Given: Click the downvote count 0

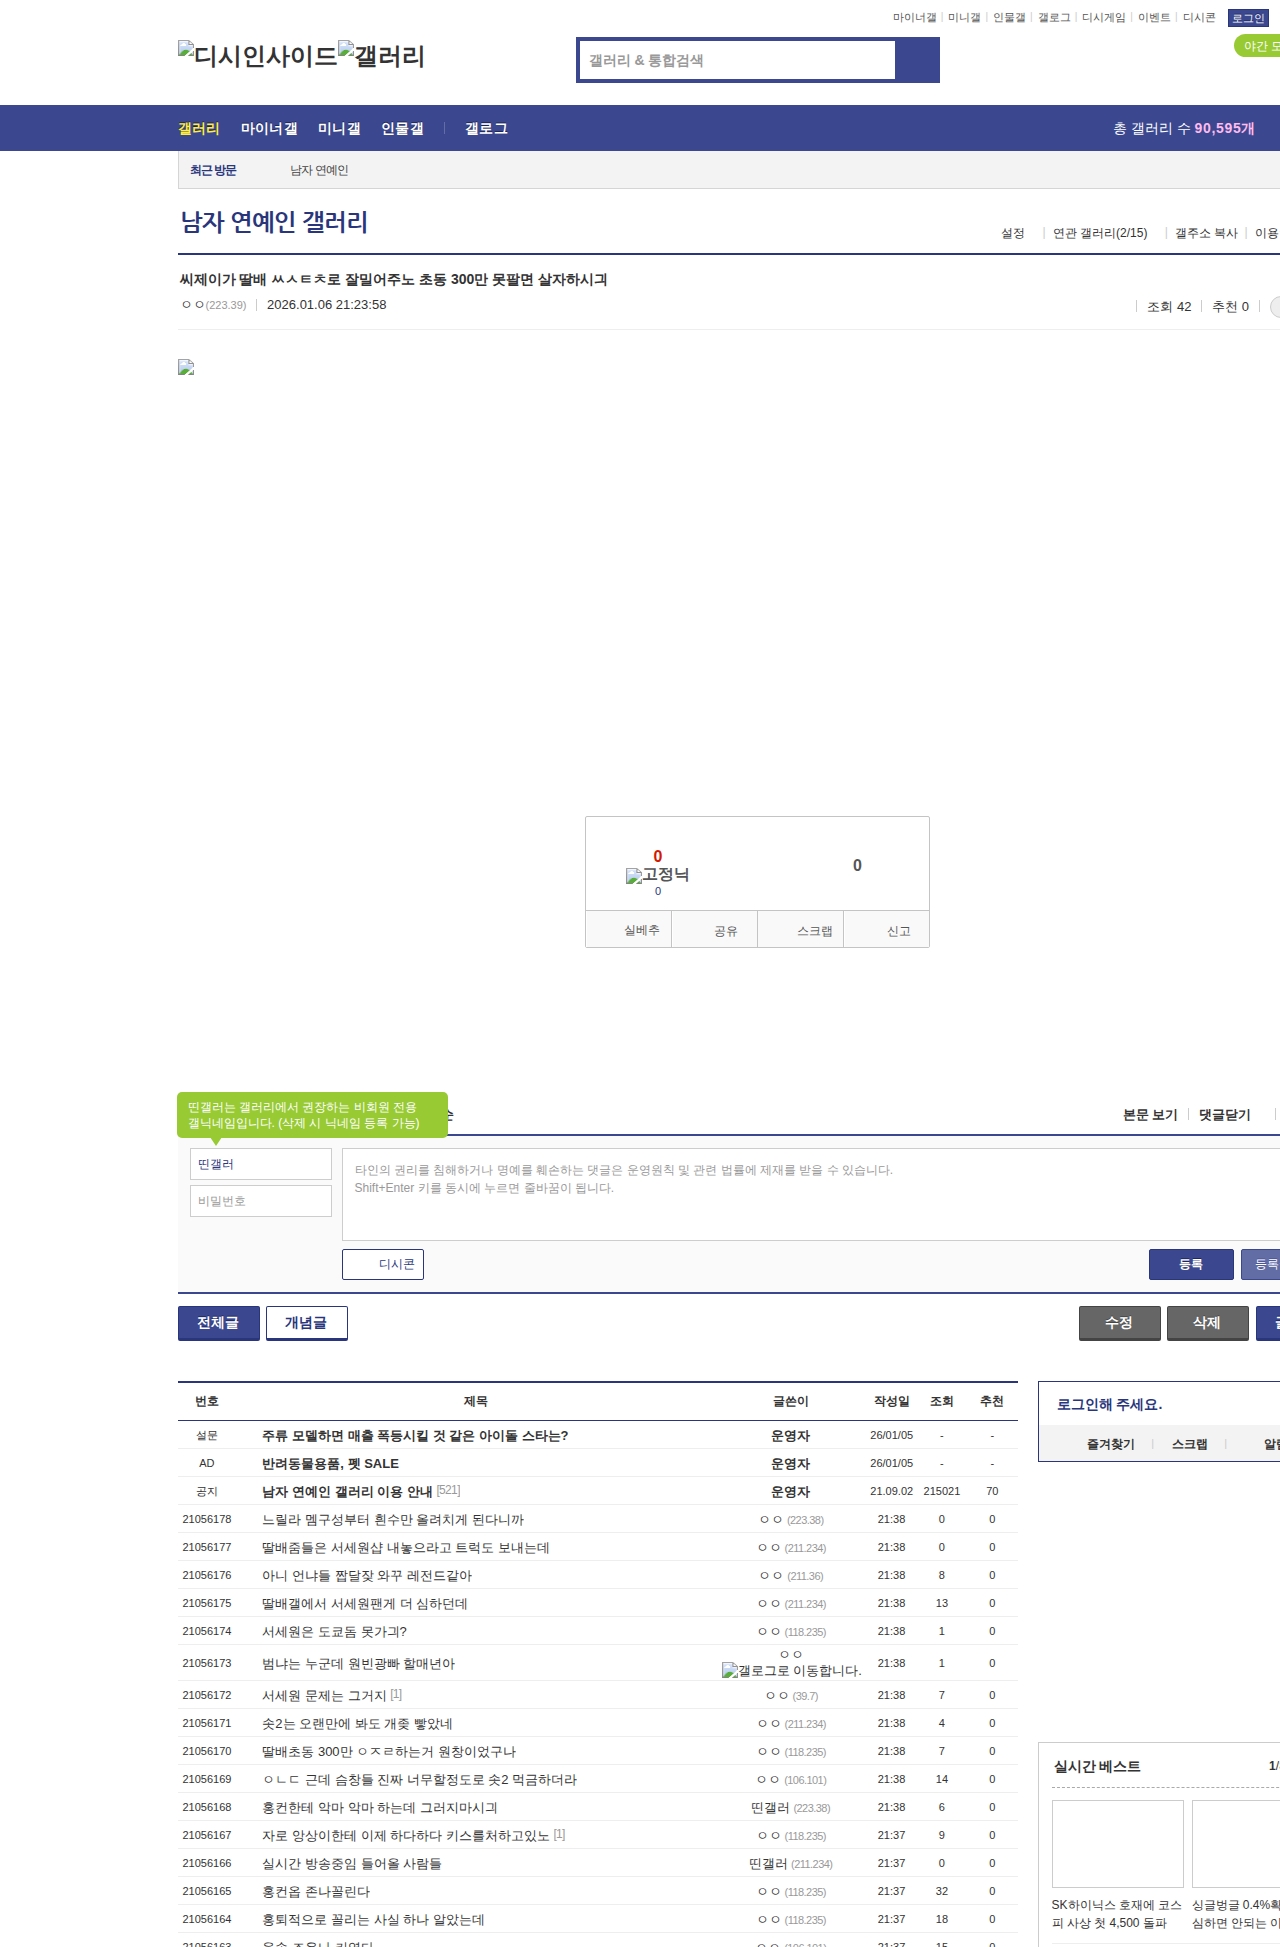Looking at the screenshot, I should 857,866.
